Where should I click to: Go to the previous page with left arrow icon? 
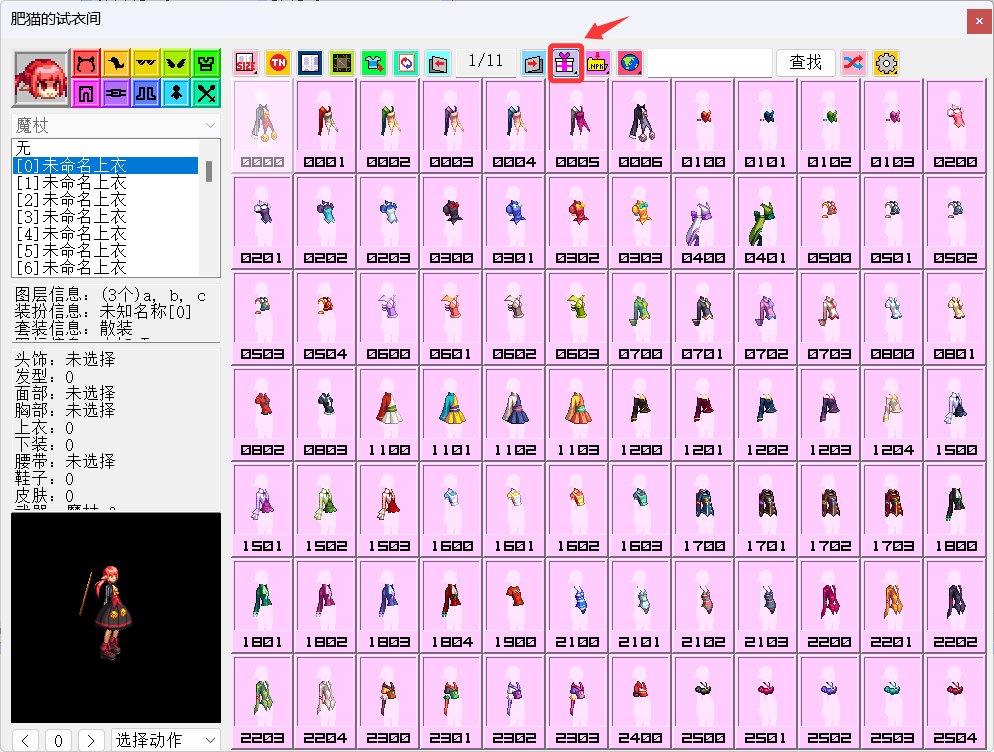438,63
